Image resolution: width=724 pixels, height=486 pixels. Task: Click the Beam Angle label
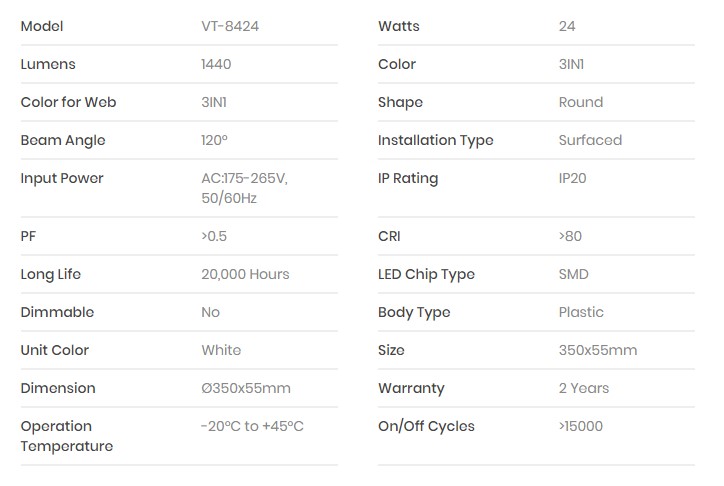click(x=63, y=140)
